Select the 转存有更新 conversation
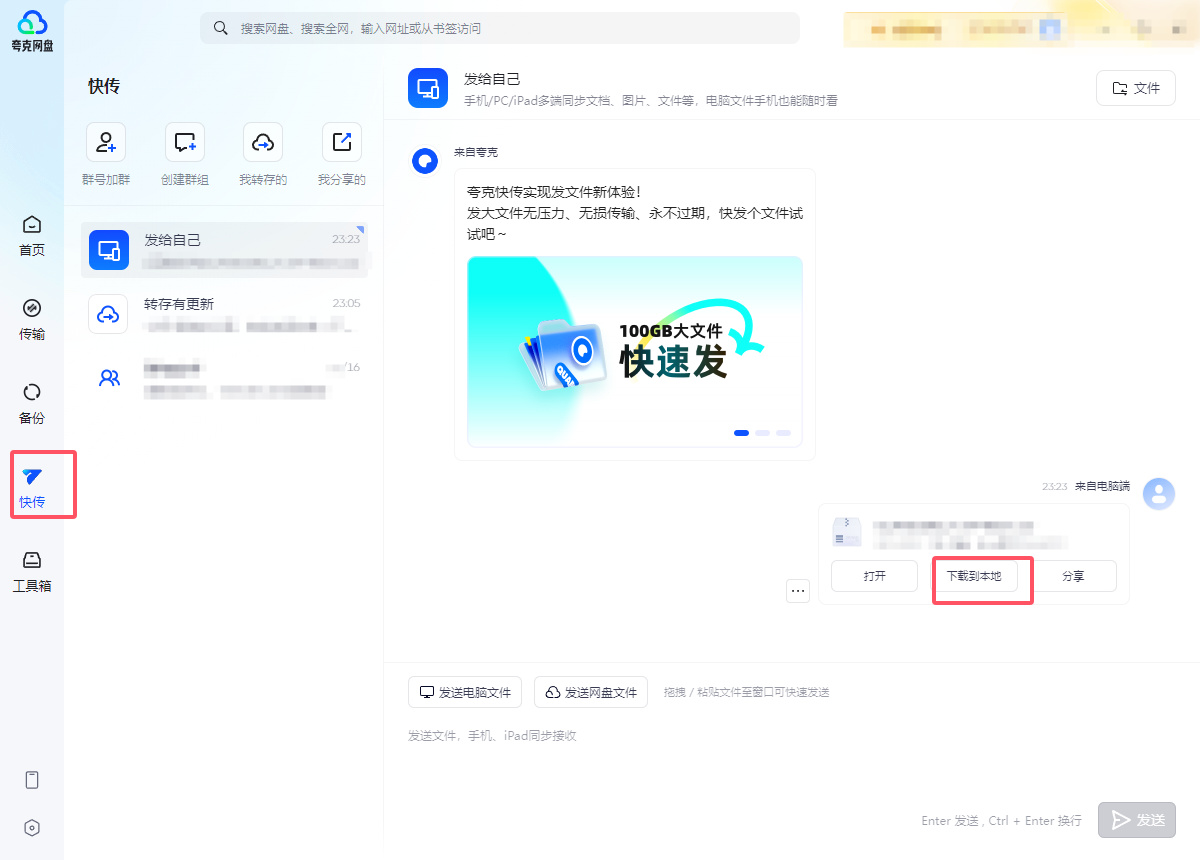 pos(224,314)
